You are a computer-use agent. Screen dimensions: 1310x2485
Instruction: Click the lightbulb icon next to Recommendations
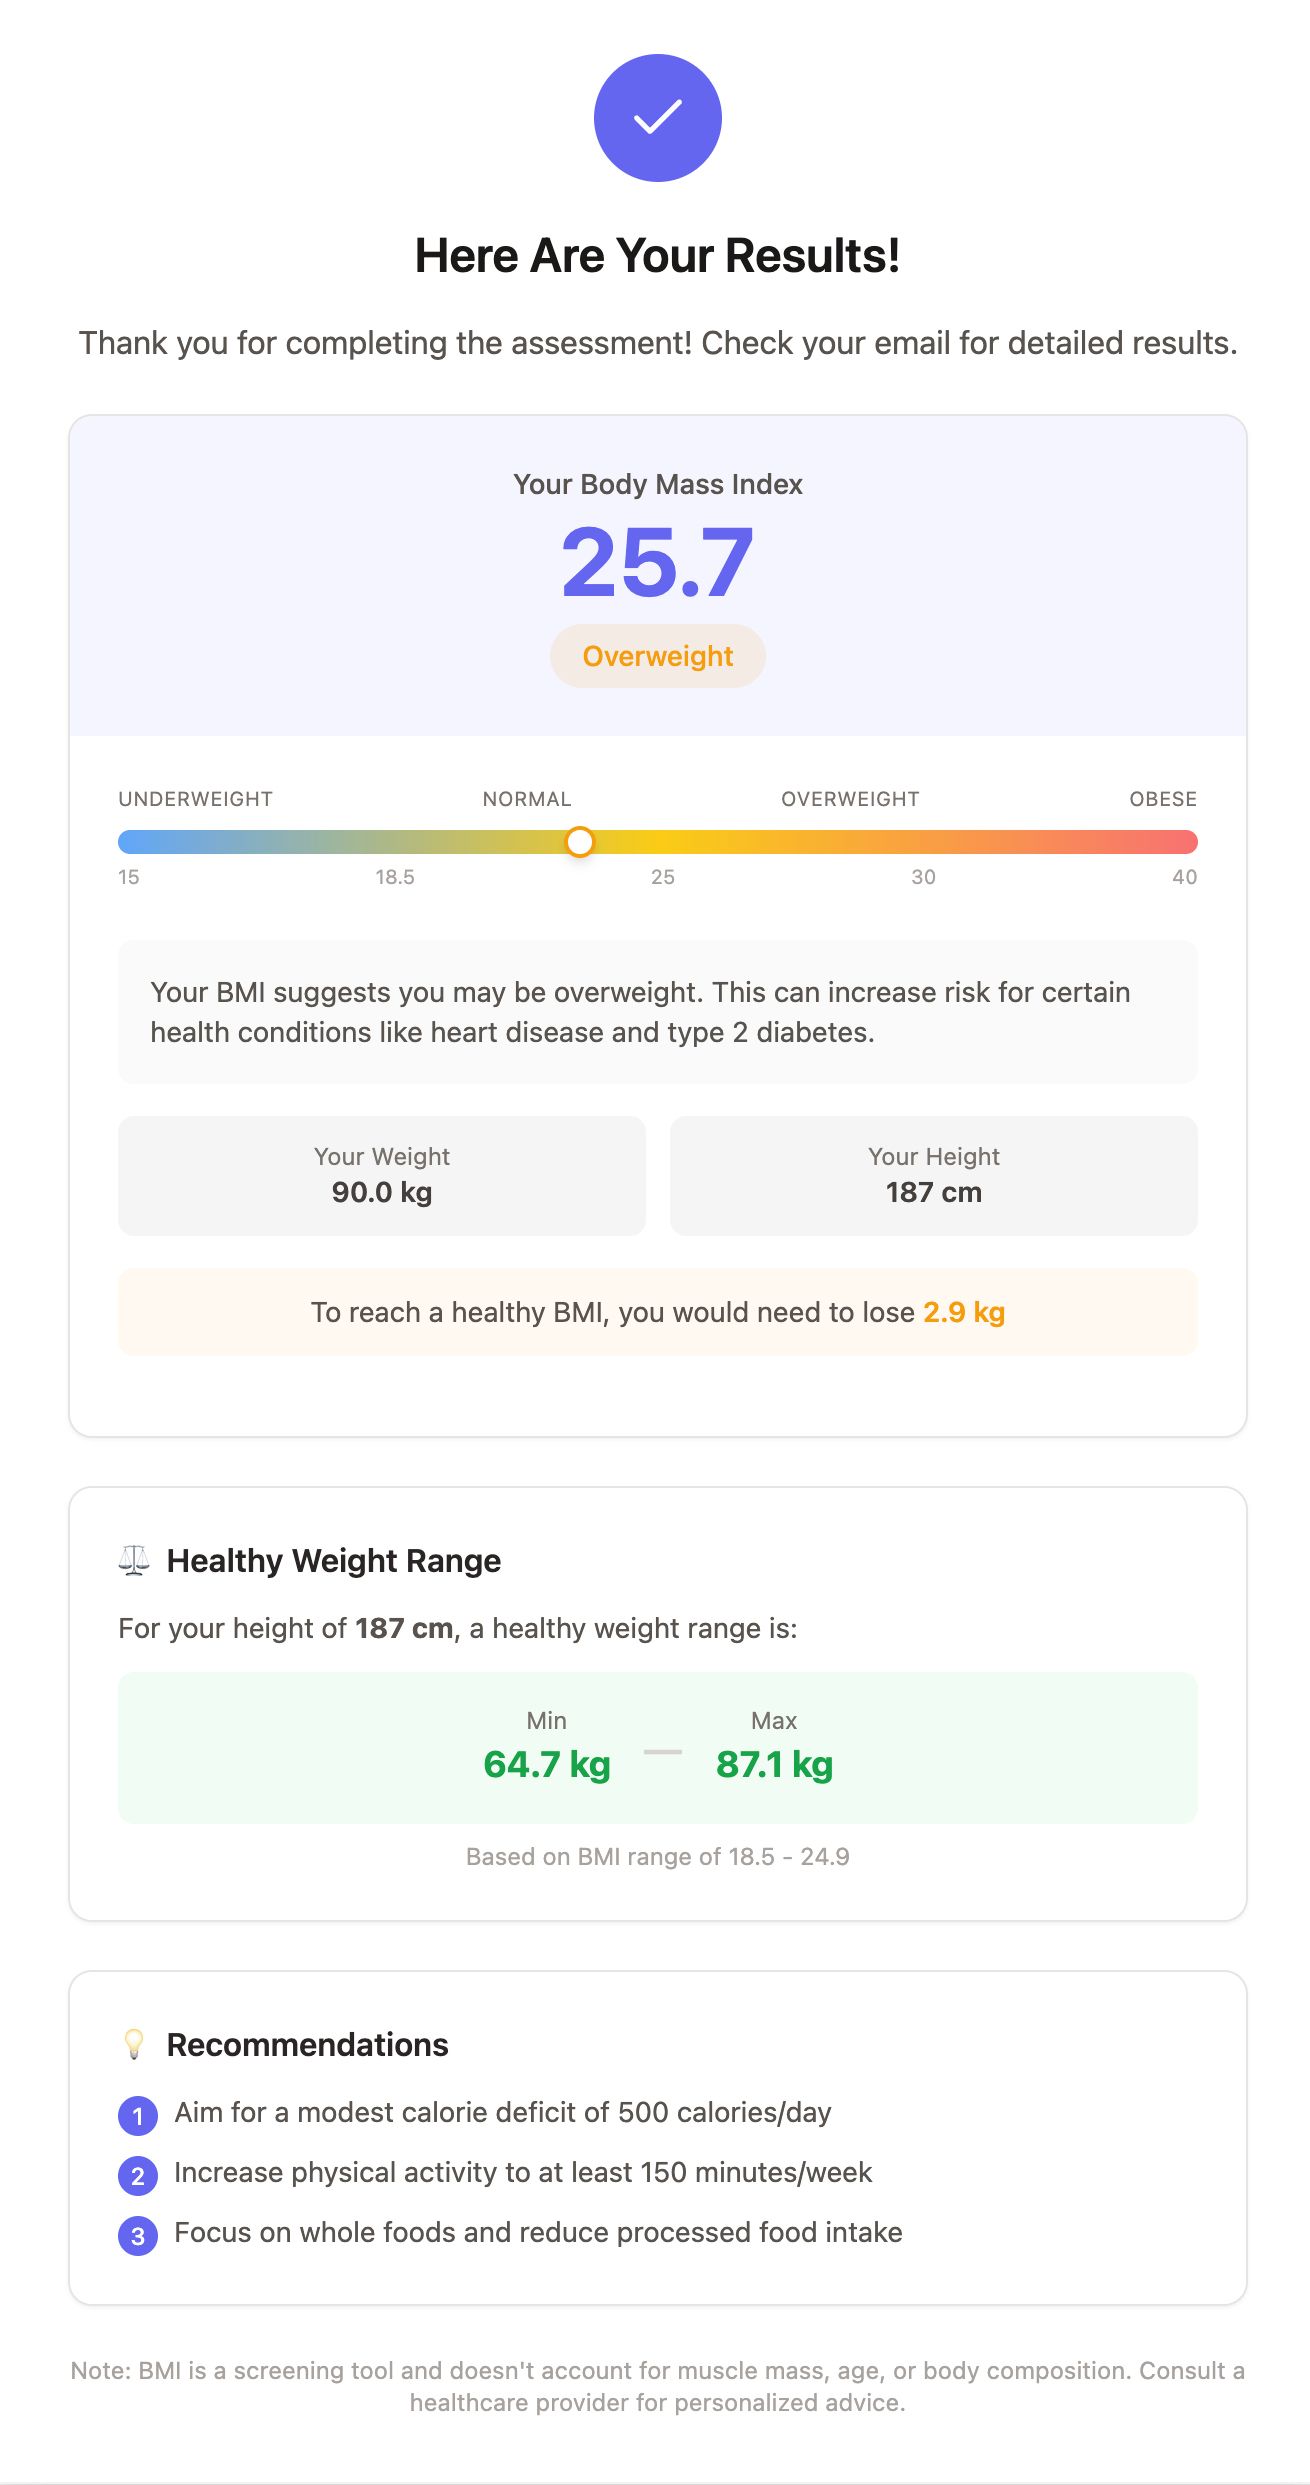(x=134, y=2044)
